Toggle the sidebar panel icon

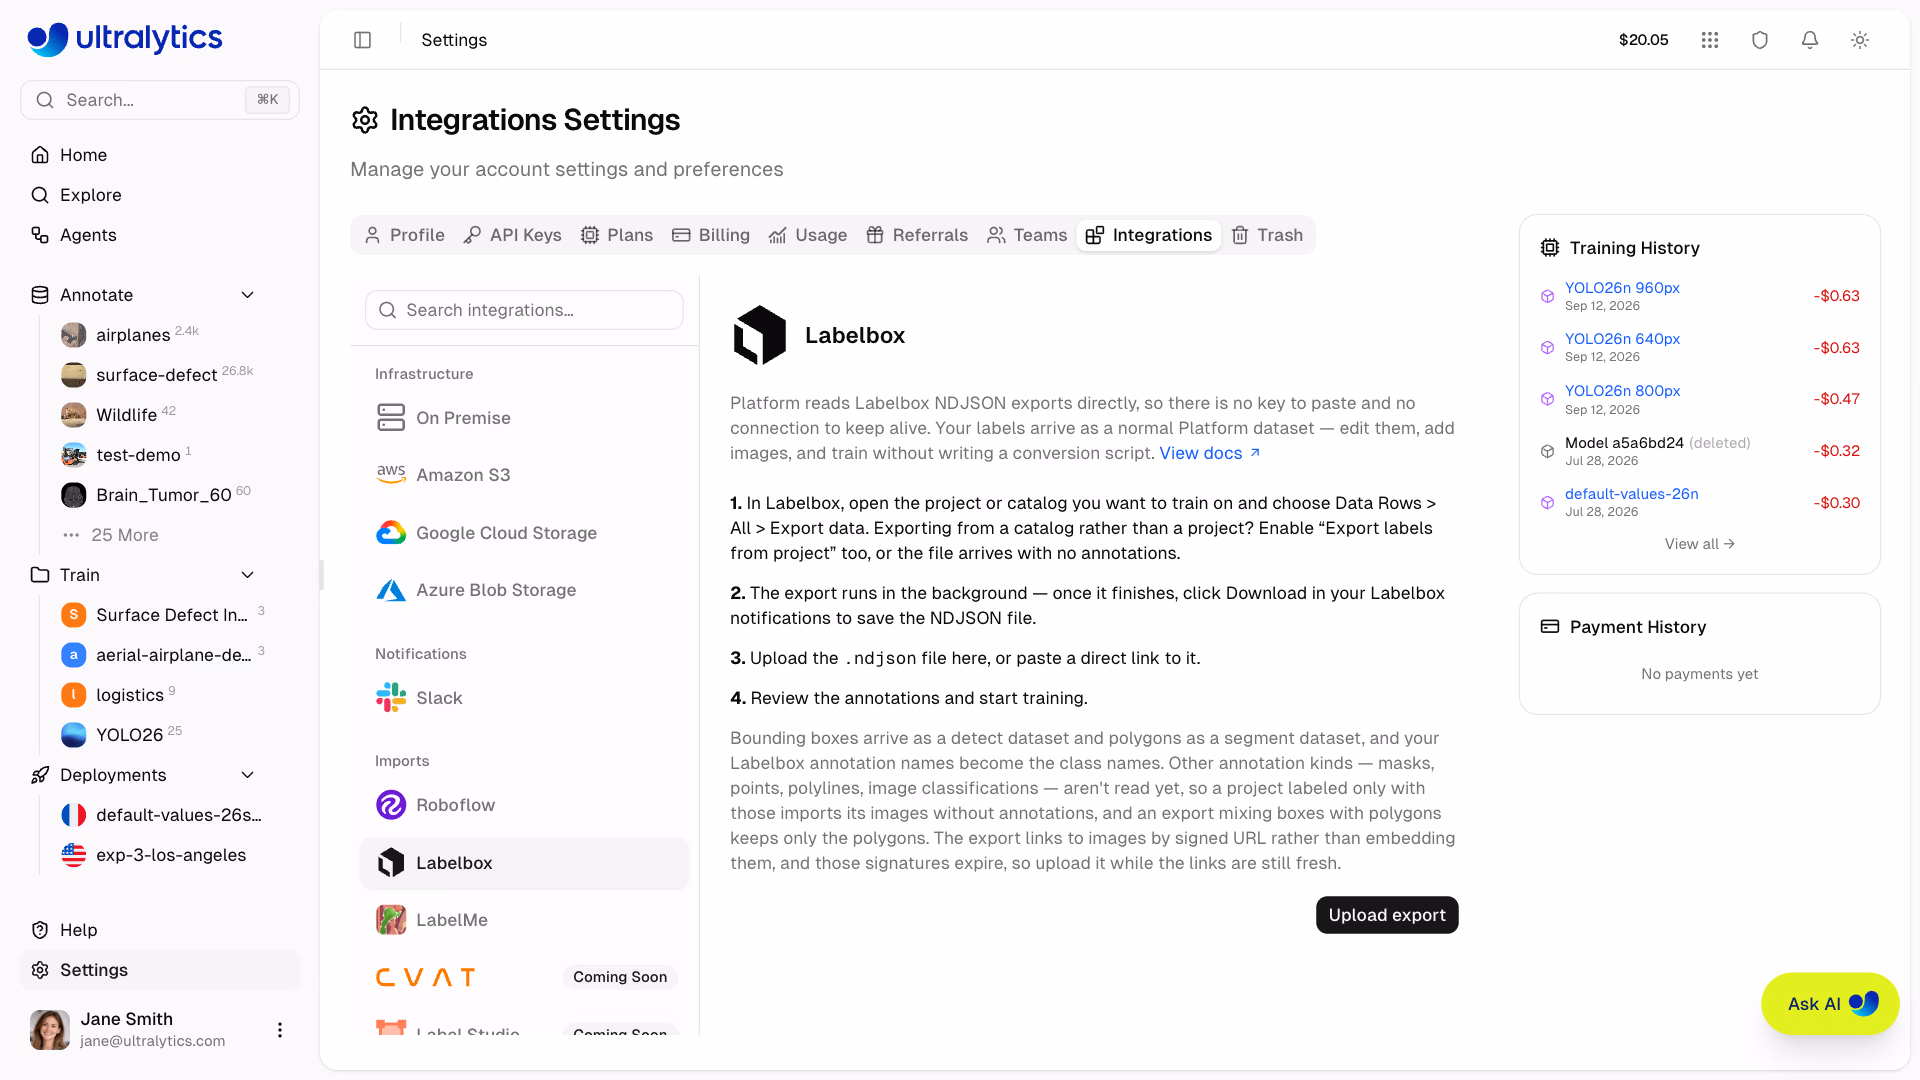coord(363,40)
